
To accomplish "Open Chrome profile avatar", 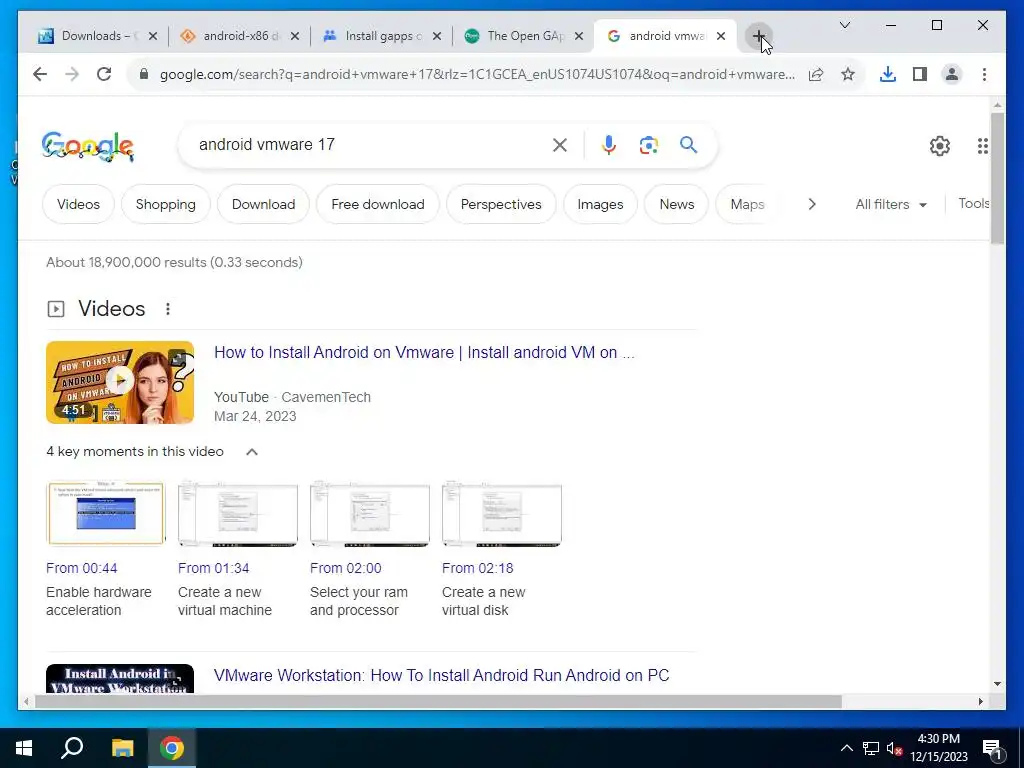I will [952, 74].
